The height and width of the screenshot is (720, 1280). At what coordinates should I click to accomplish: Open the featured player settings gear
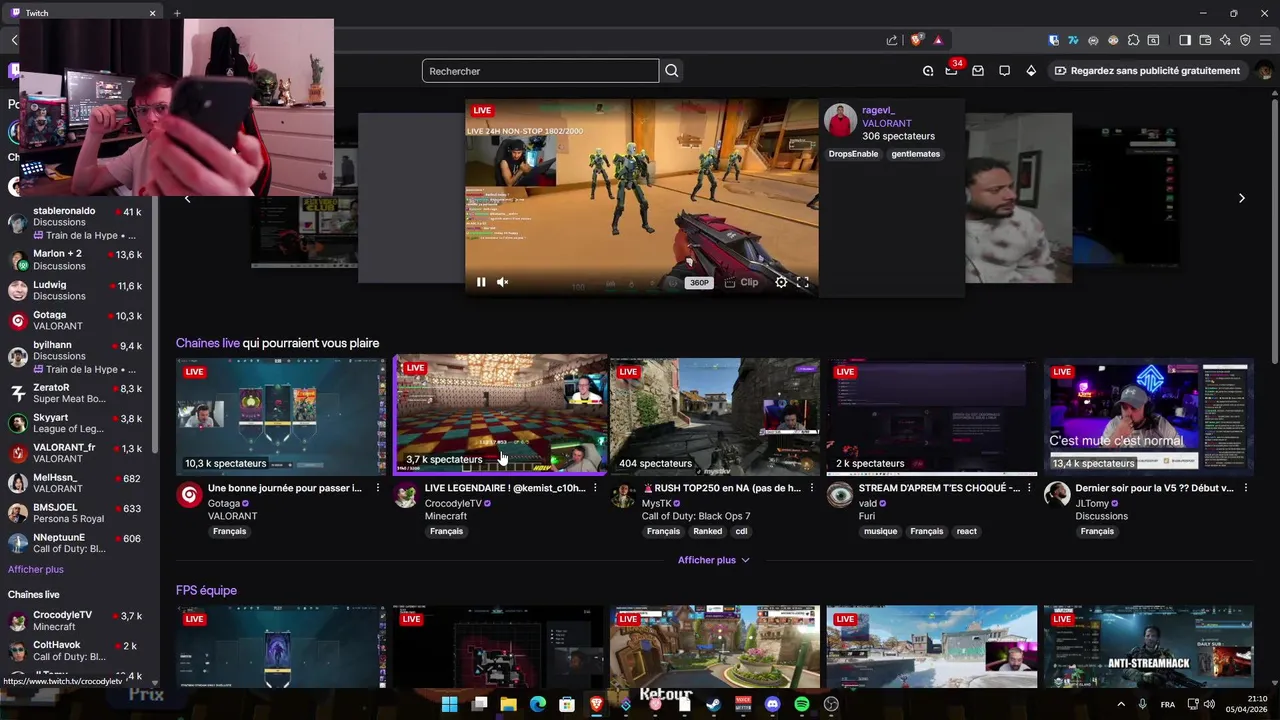pos(781,282)
